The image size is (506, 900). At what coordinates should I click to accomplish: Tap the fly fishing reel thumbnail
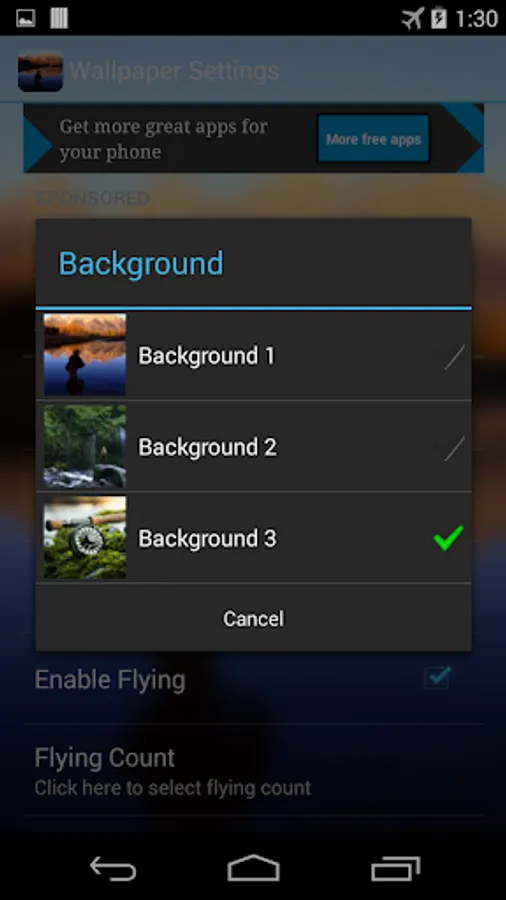pos(85,537)
